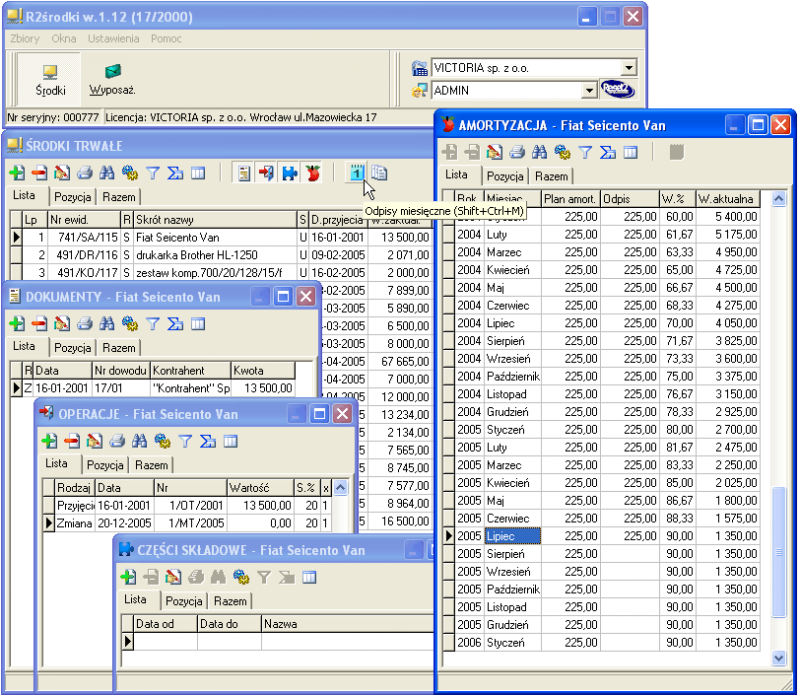The height and width of the screenshot is (695, 800).
Task: Edit record icon in ŚRODKI TRWAŁE toolbar
Action: (62, 173)
